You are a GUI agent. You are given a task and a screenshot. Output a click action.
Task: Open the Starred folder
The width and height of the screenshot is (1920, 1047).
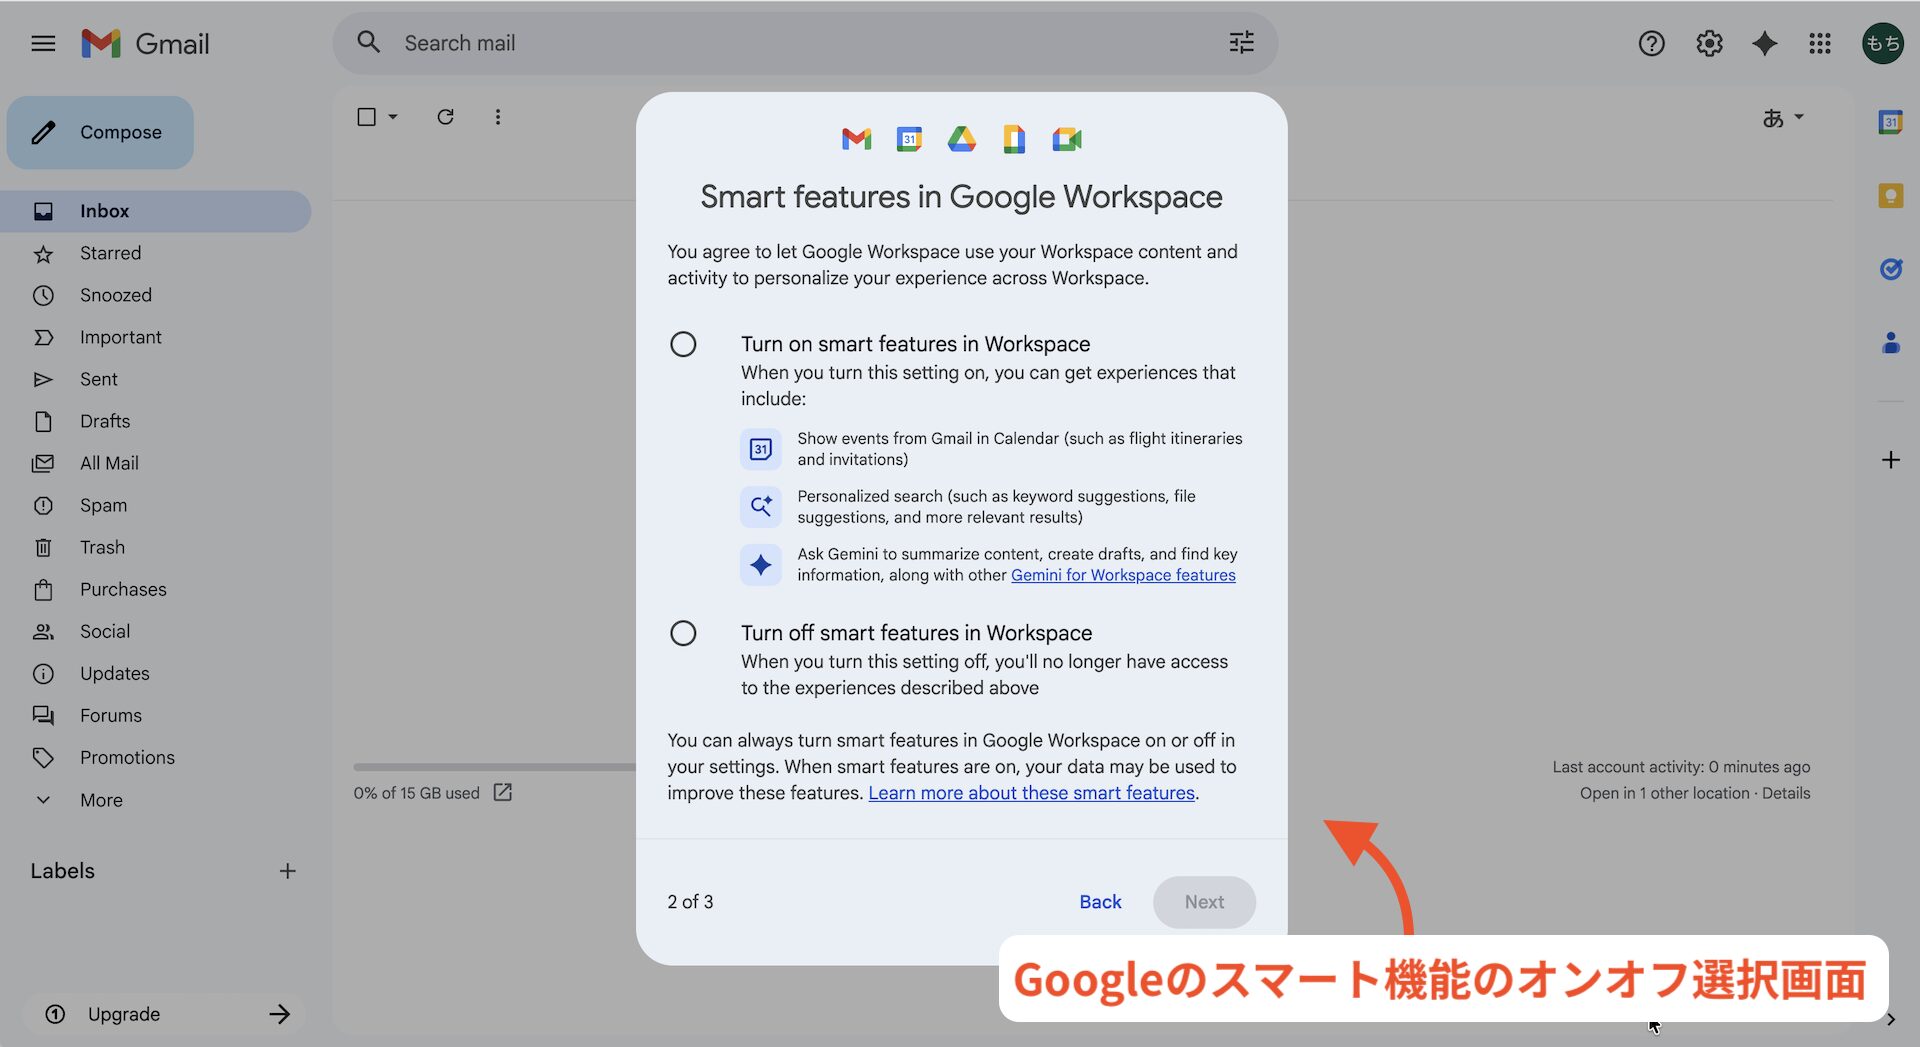[x=110, y=253]
